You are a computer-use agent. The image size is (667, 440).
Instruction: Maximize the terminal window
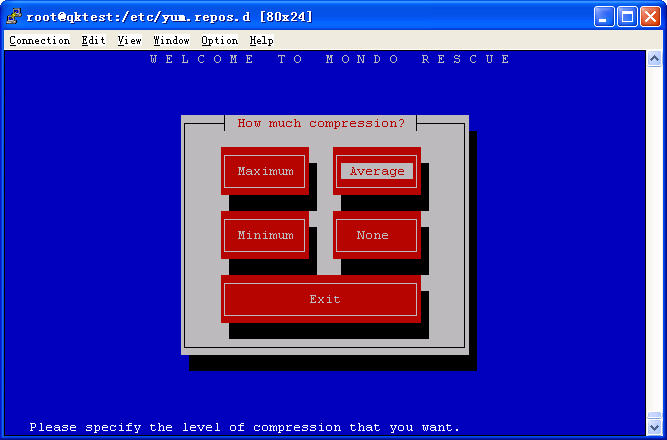coord(627,16)
